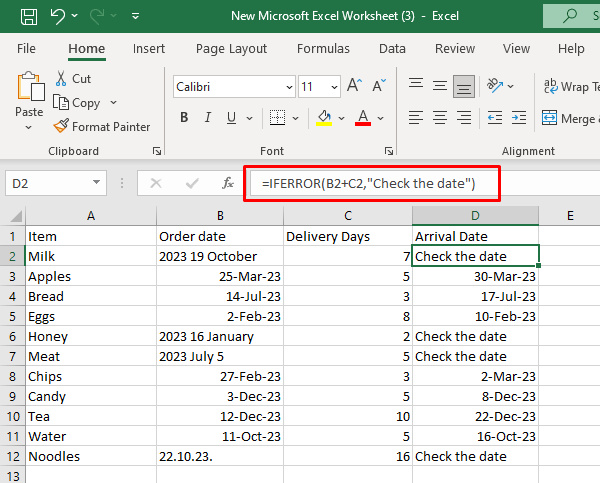Click the Save icon in title bar
The image size is (600, 483).
tap(29, 17)
